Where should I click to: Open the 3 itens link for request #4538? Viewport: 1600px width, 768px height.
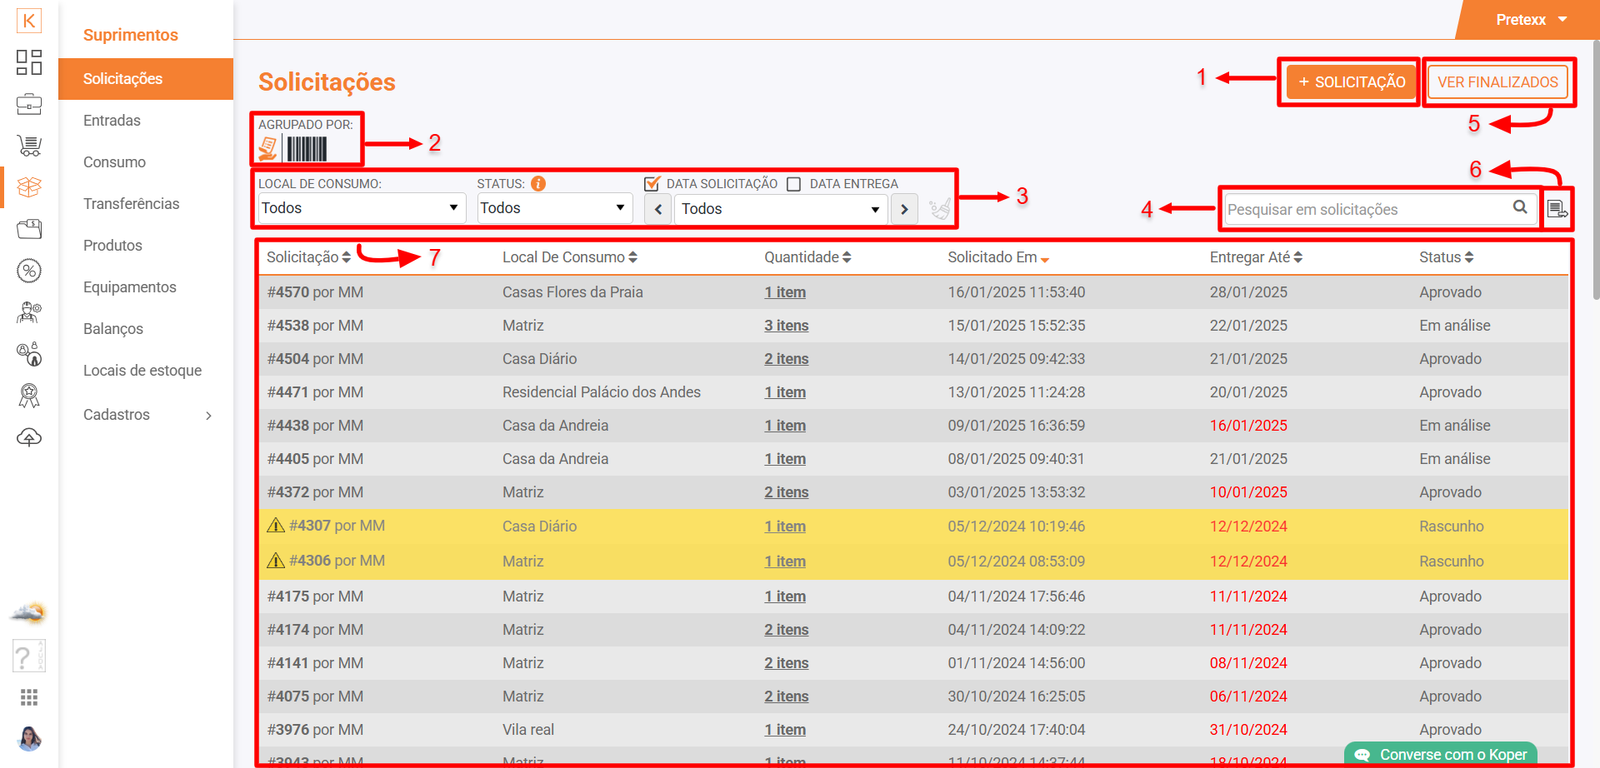point(786,326)
